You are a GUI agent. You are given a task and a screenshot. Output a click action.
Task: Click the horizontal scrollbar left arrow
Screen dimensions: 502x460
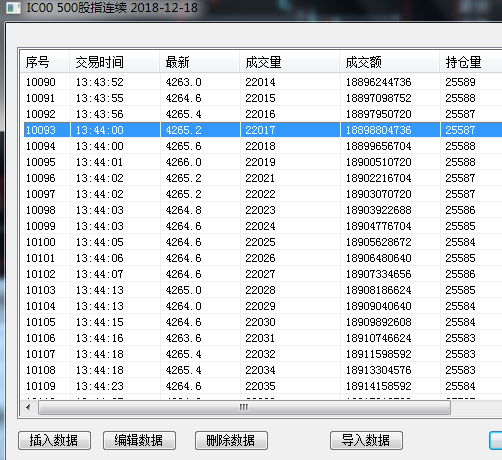coord(28,407)
